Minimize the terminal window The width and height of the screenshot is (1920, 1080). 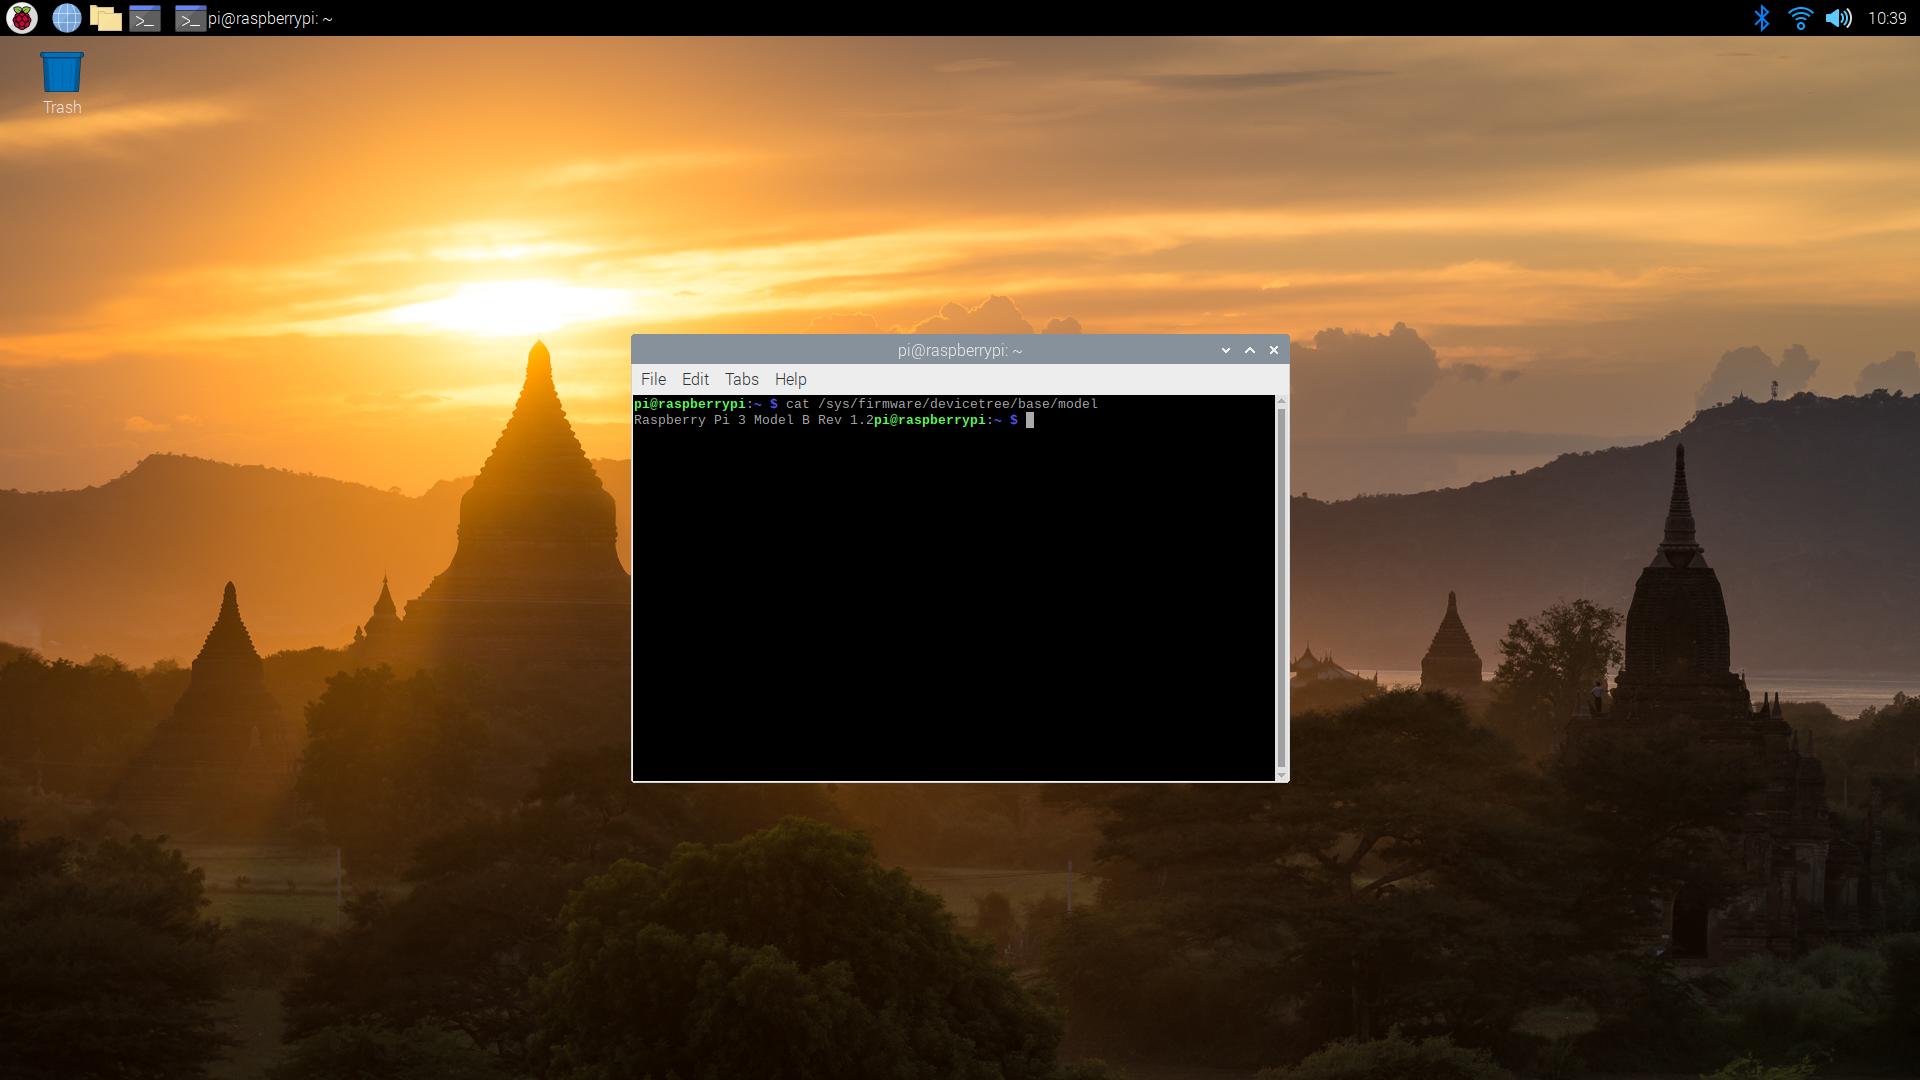coord(1226,350)
